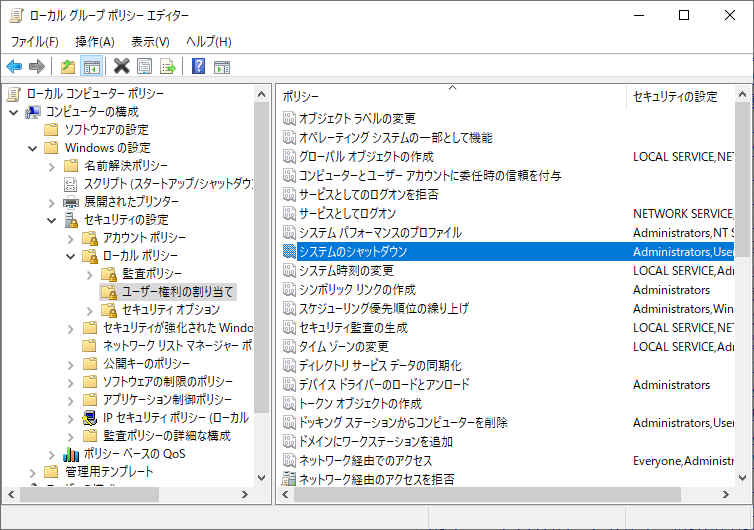Expand the ソフトウェアの制限のポリシー node
Viewport: 754px width, 530px height.
click(x=71, y=383)
